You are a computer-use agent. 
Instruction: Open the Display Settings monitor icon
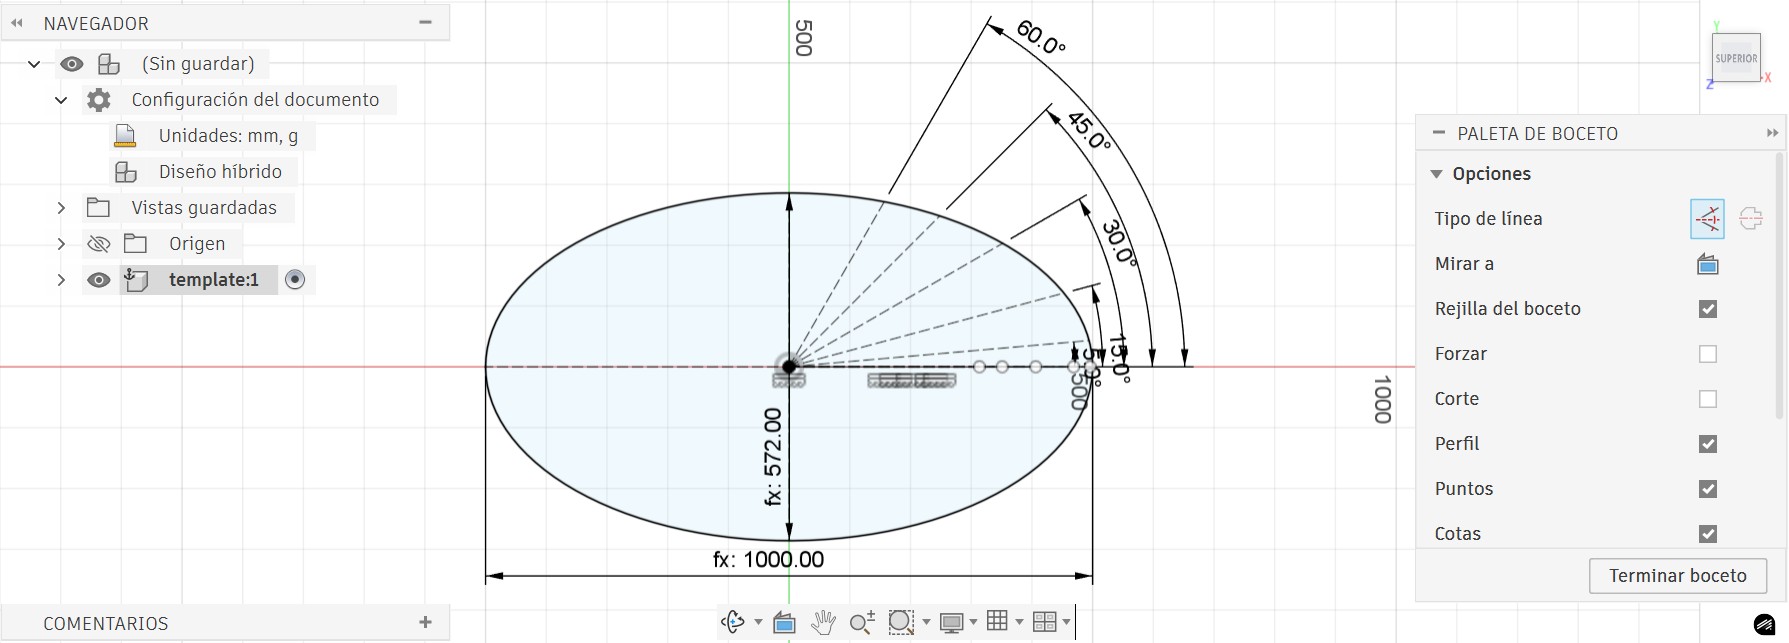point(951,623)
